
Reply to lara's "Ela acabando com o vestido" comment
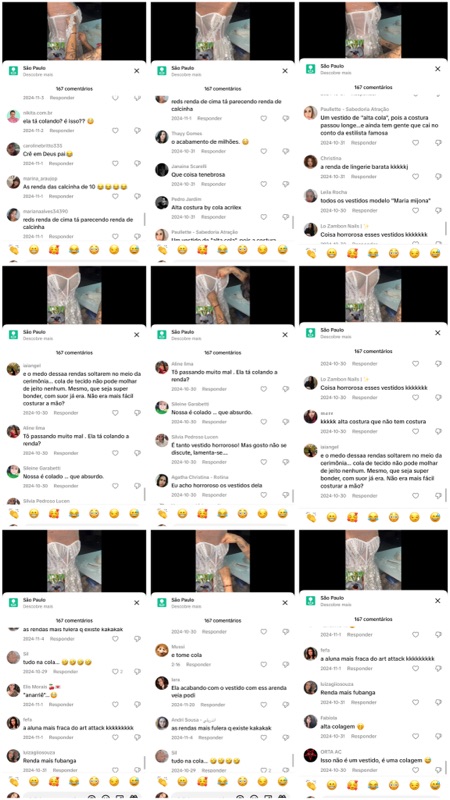pyautogui.click(x=213, y=704)
